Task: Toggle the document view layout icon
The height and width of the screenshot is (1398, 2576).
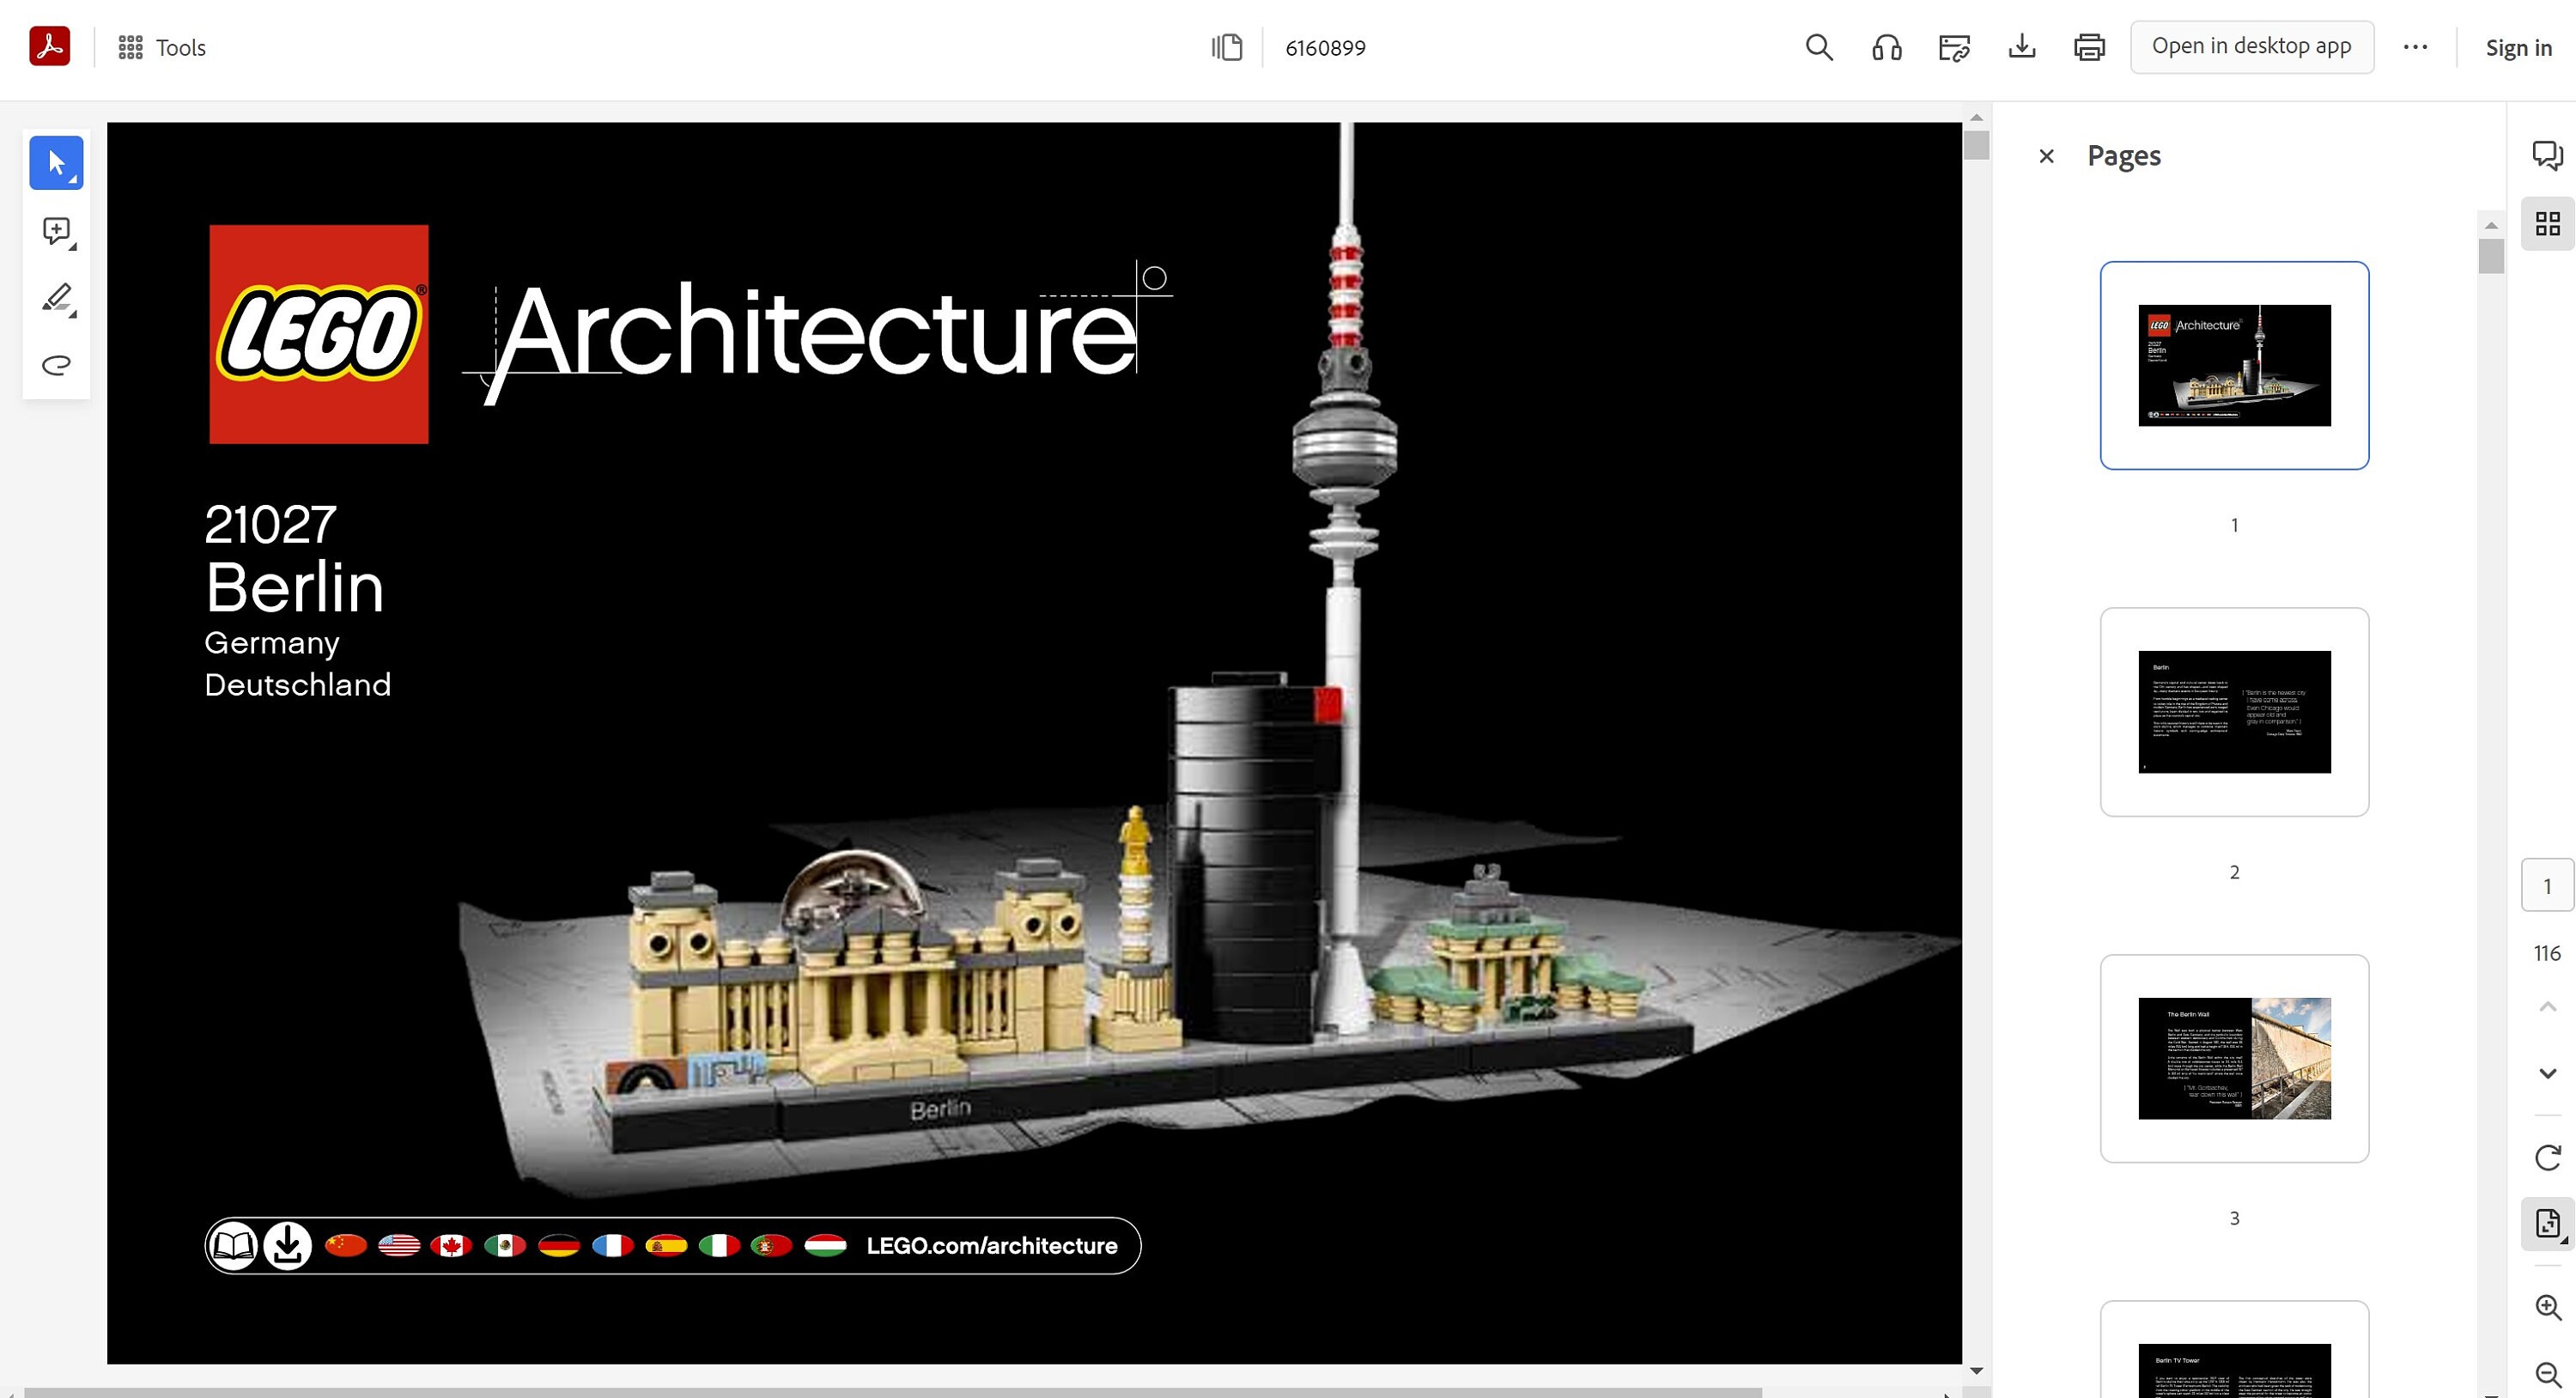Action: (1226, 47)
